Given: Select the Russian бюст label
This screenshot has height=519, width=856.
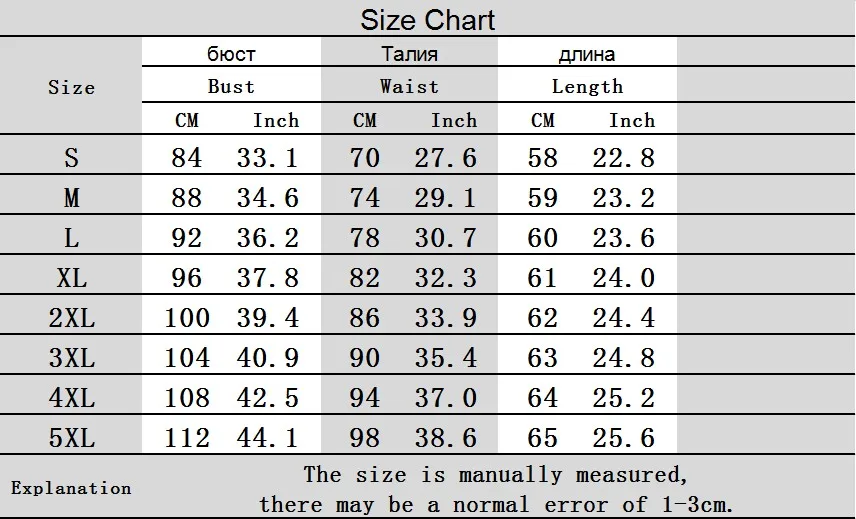Looking at the screenshot, I should coord(231,54).
